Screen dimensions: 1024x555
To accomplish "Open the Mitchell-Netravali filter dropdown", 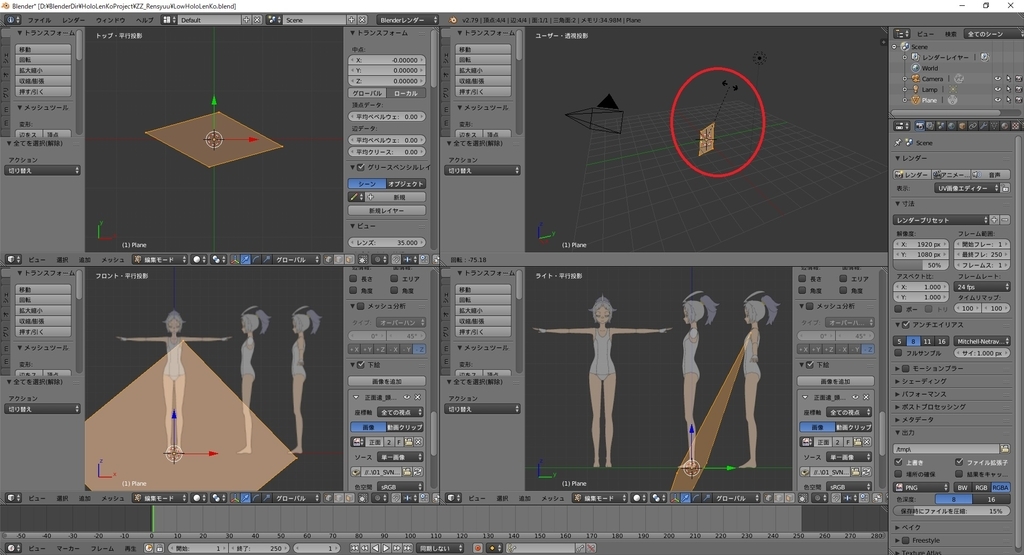I will point(982,341).
